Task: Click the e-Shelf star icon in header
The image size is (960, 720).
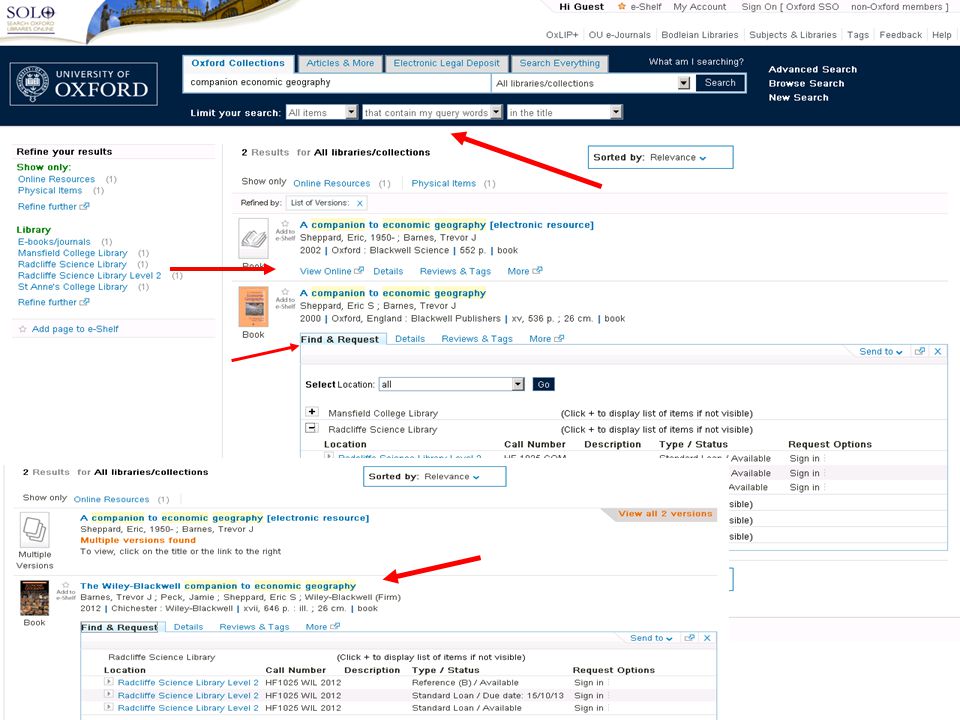Action: tap(621, 7)
